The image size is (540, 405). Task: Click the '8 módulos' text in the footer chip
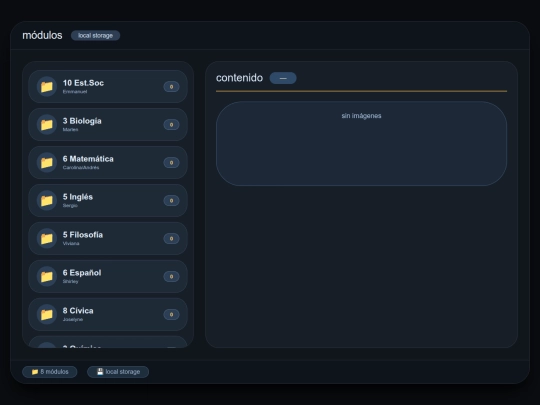tap(54, 372)
